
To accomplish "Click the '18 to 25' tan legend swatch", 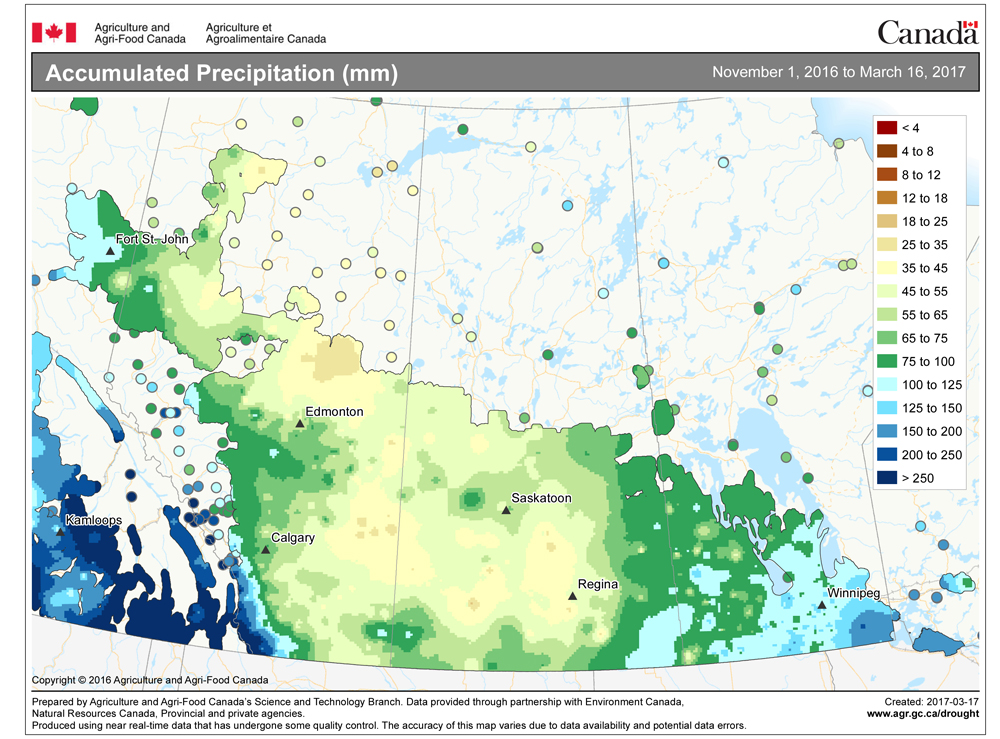I will (x=885, y=222).
